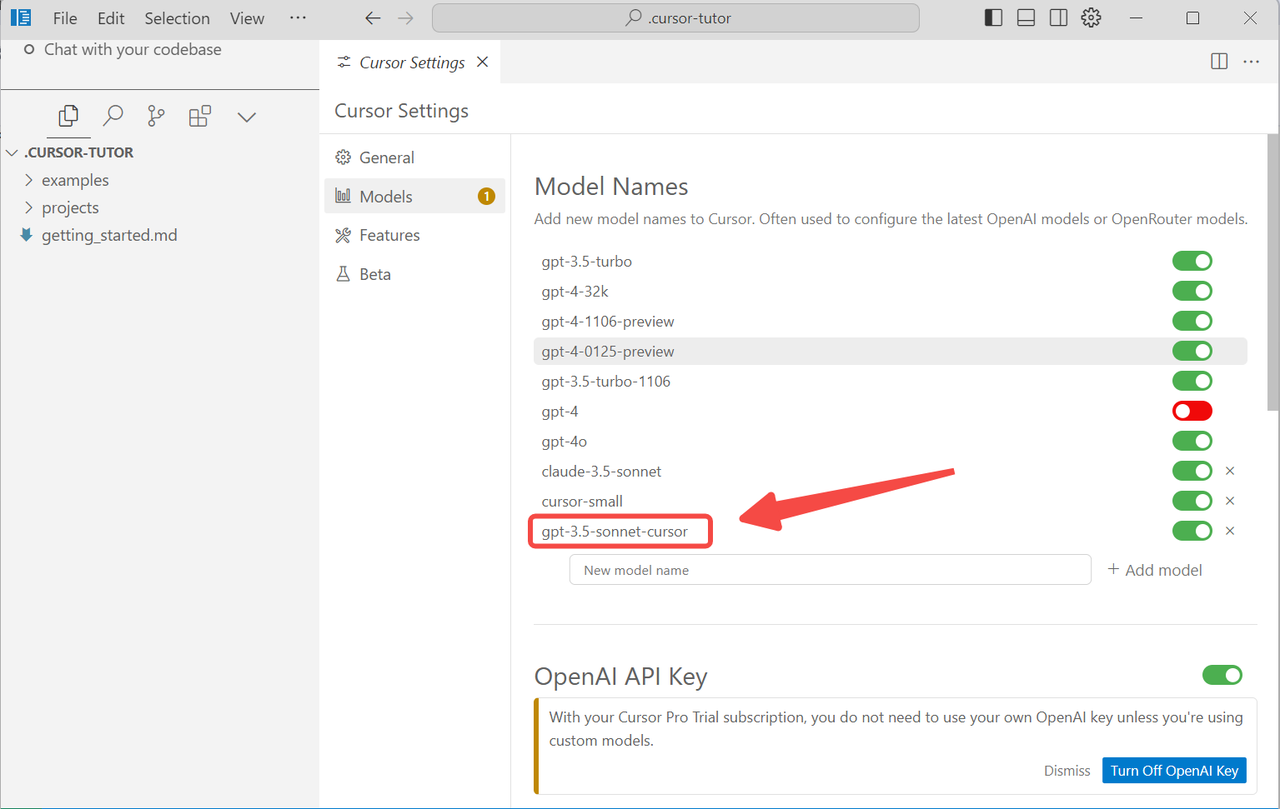This screenshot has width=1280, height=809.
Task: Click the Models notification badge
Action: coord(486,197)
